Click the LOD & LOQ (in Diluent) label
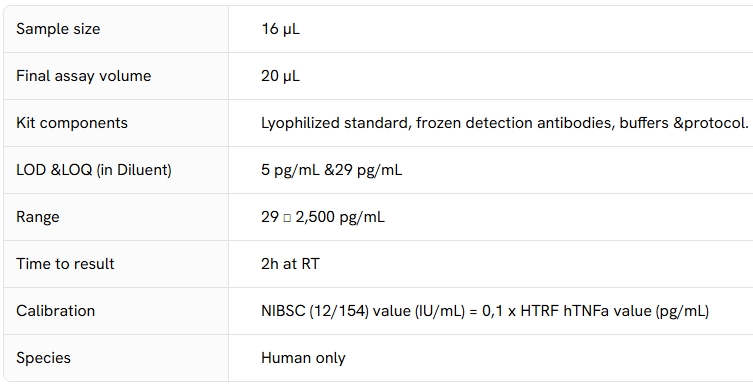Viewport: 753px width, 391px height. [94, 170]
